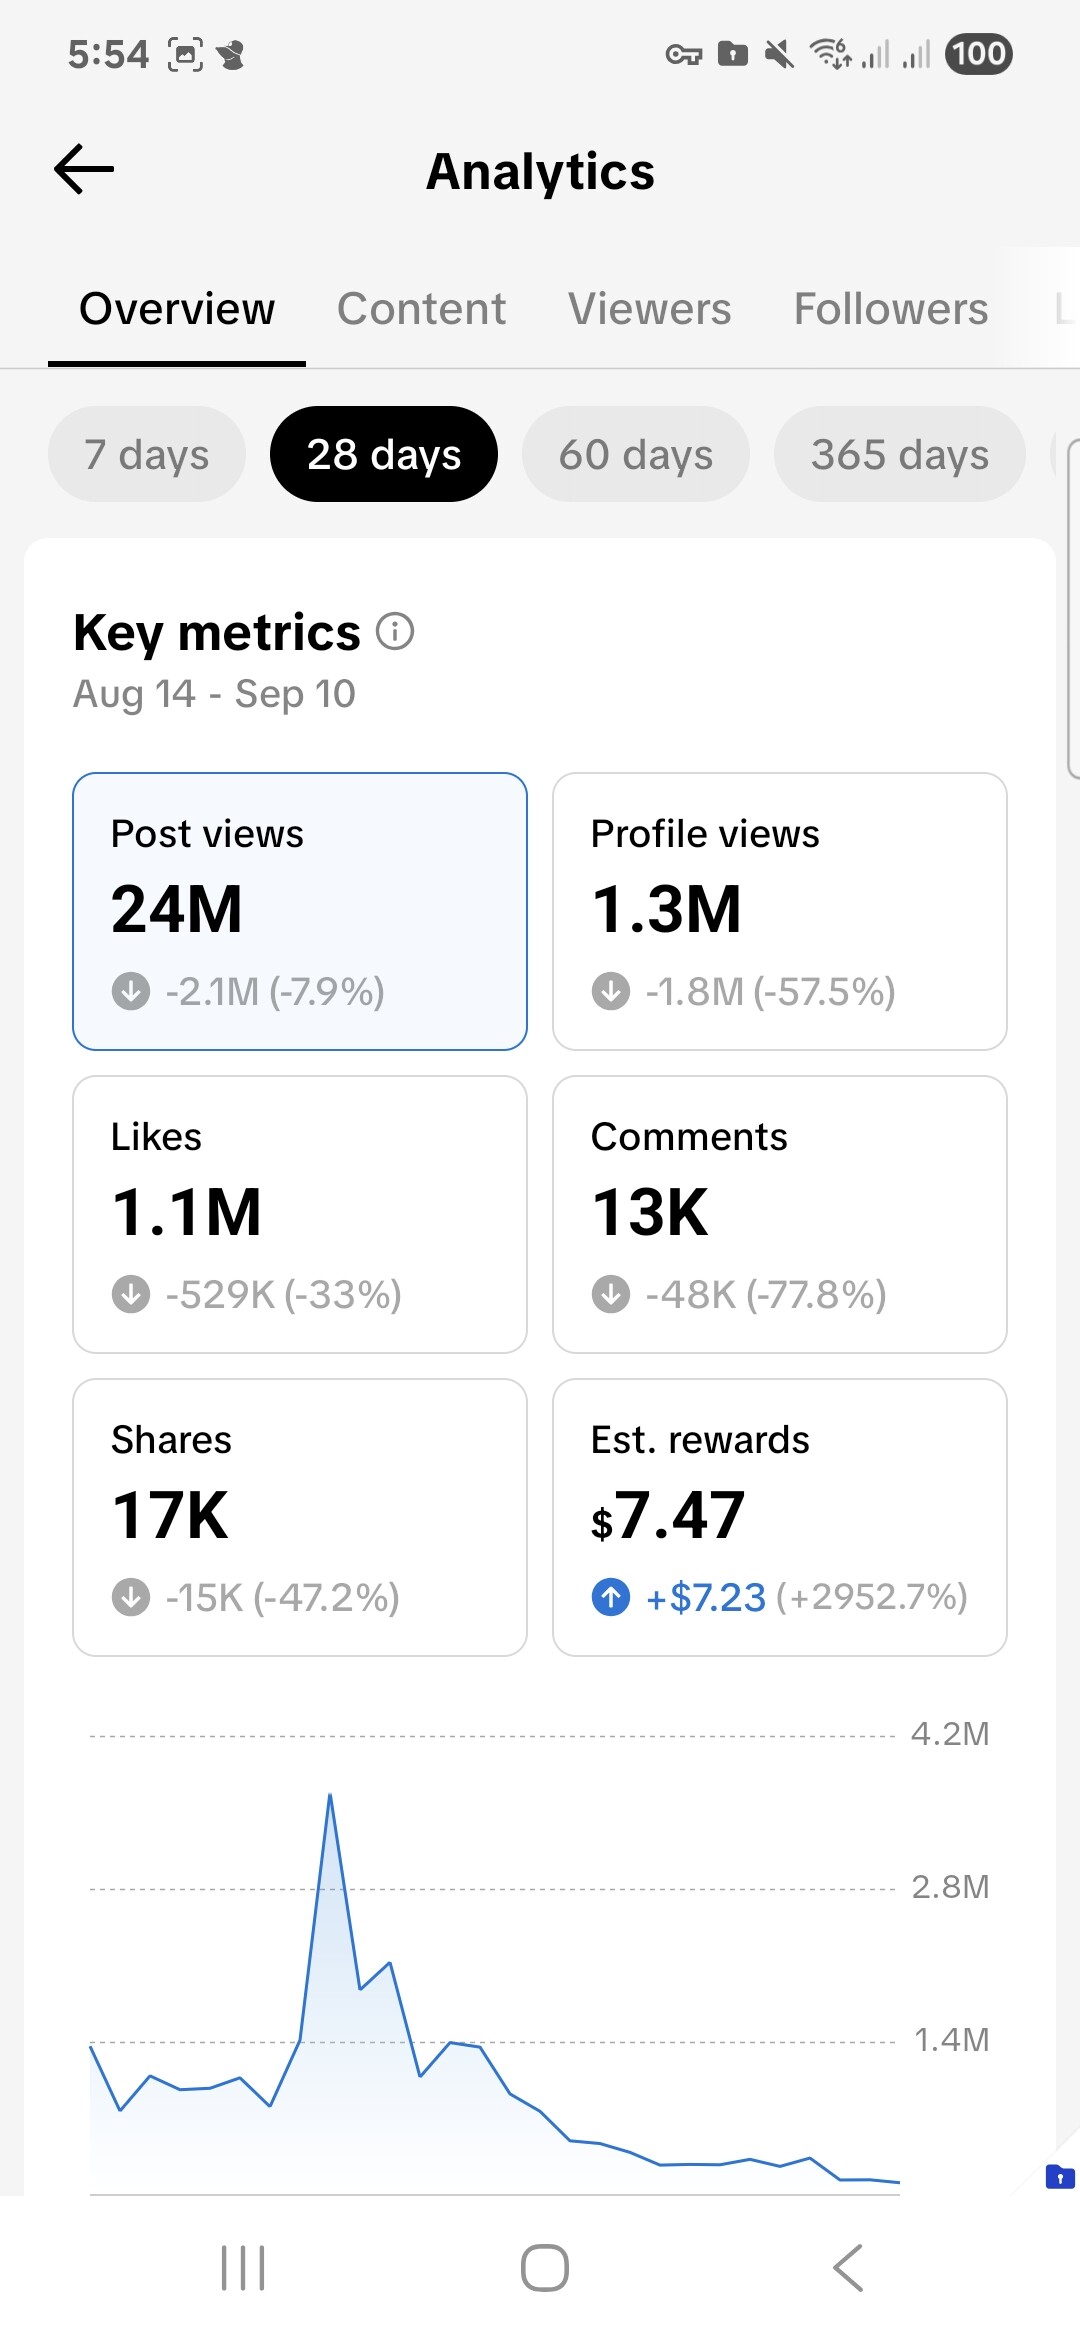
Task: Select the 7 days range chip
Action: 147,454
